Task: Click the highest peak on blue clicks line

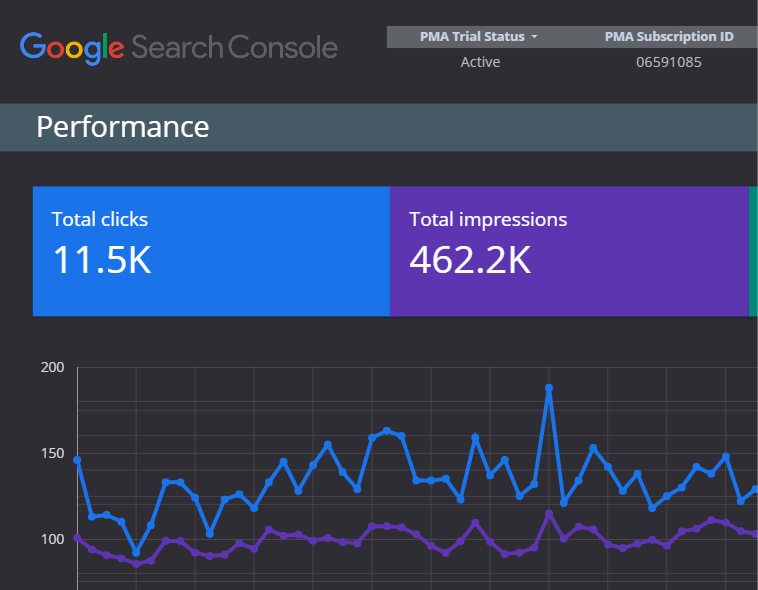Action: coord(549,388)
